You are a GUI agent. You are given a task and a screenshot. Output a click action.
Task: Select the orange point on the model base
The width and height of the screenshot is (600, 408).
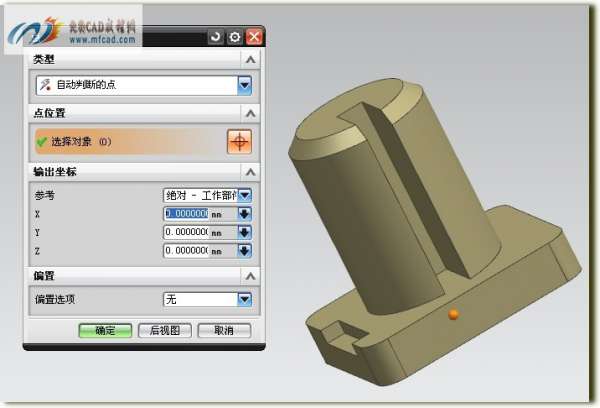coord(453,315)
